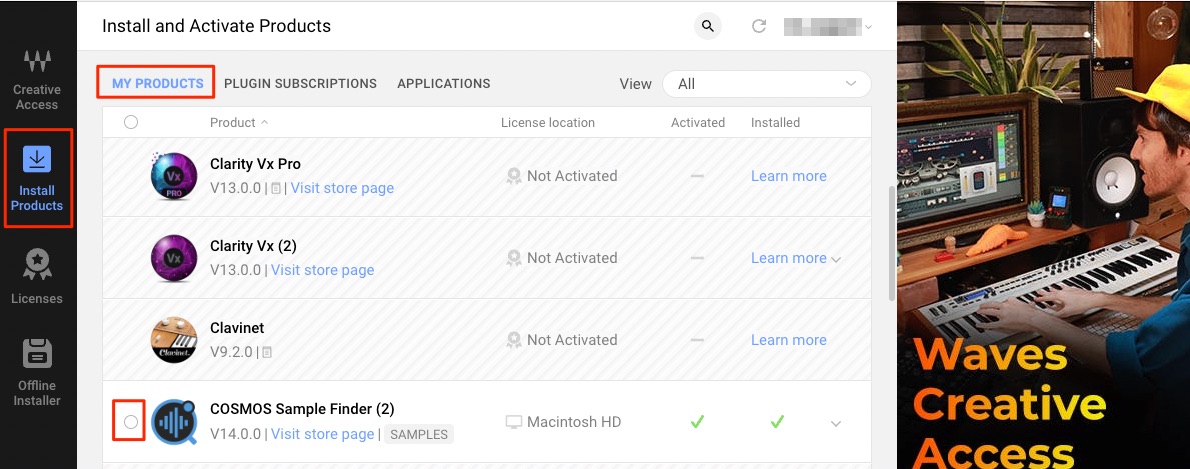Click license ribbon icon in Clarity Vx (2) row
This screenshot has height=469, width=1190.
coord(514,258)
